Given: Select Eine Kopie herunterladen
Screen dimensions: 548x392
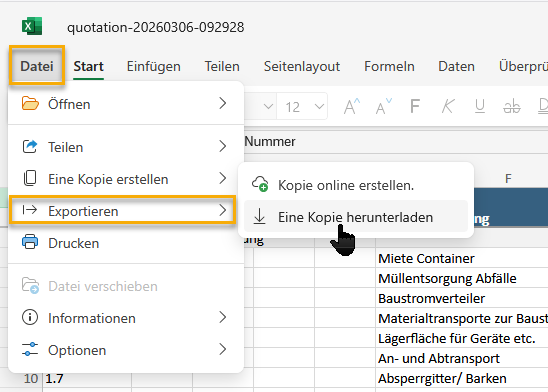Looking at the screenshot, I should point(356,217).
